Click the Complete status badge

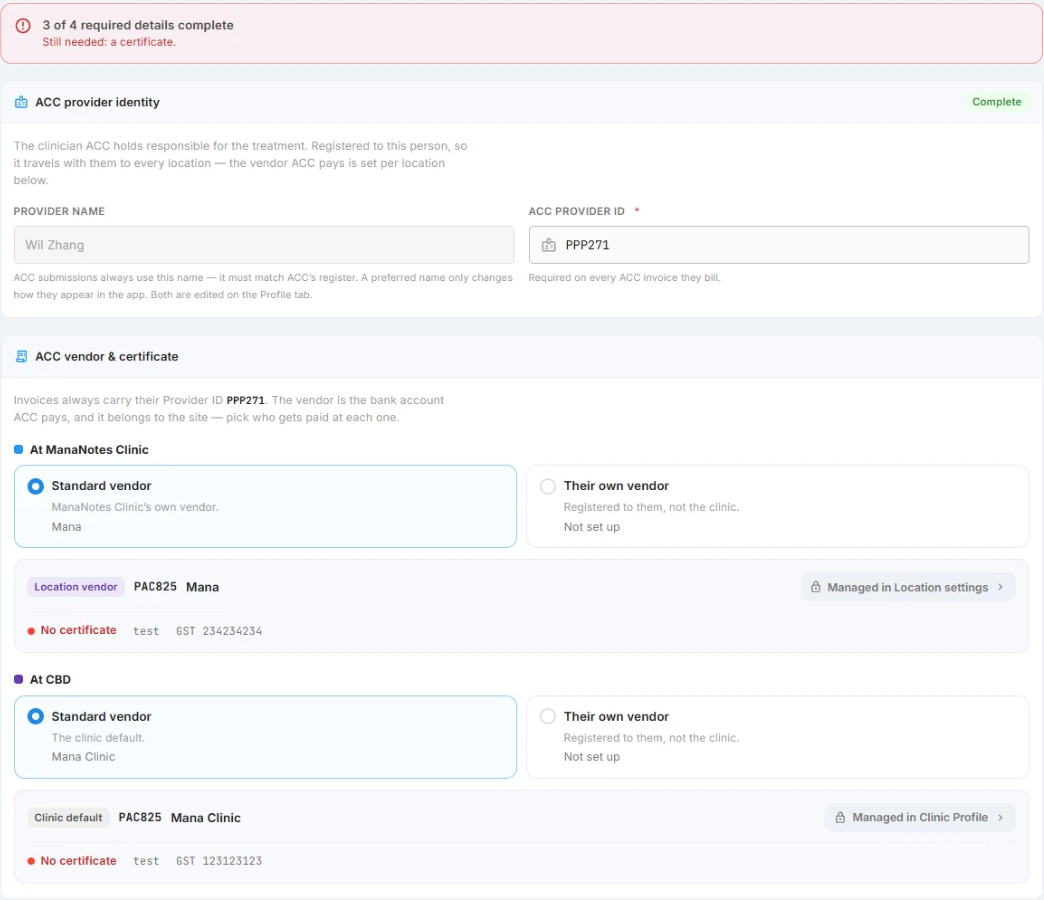pyautogui.click(x=996, y=102)
